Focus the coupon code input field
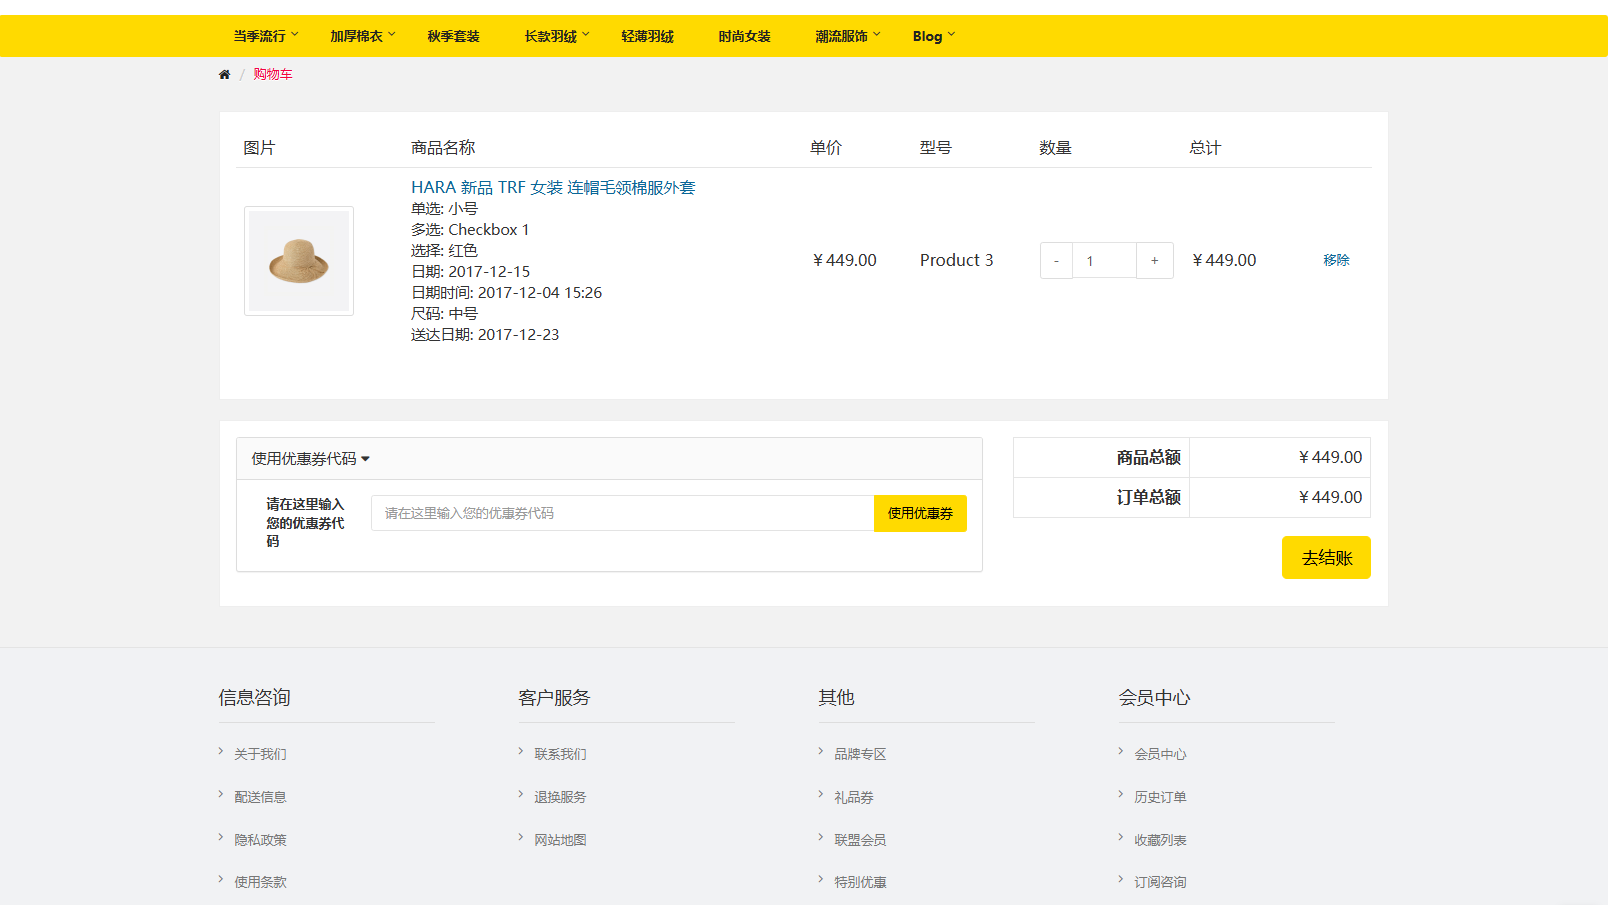Viewport: 1608px width, 905px height. coord(622,513)
